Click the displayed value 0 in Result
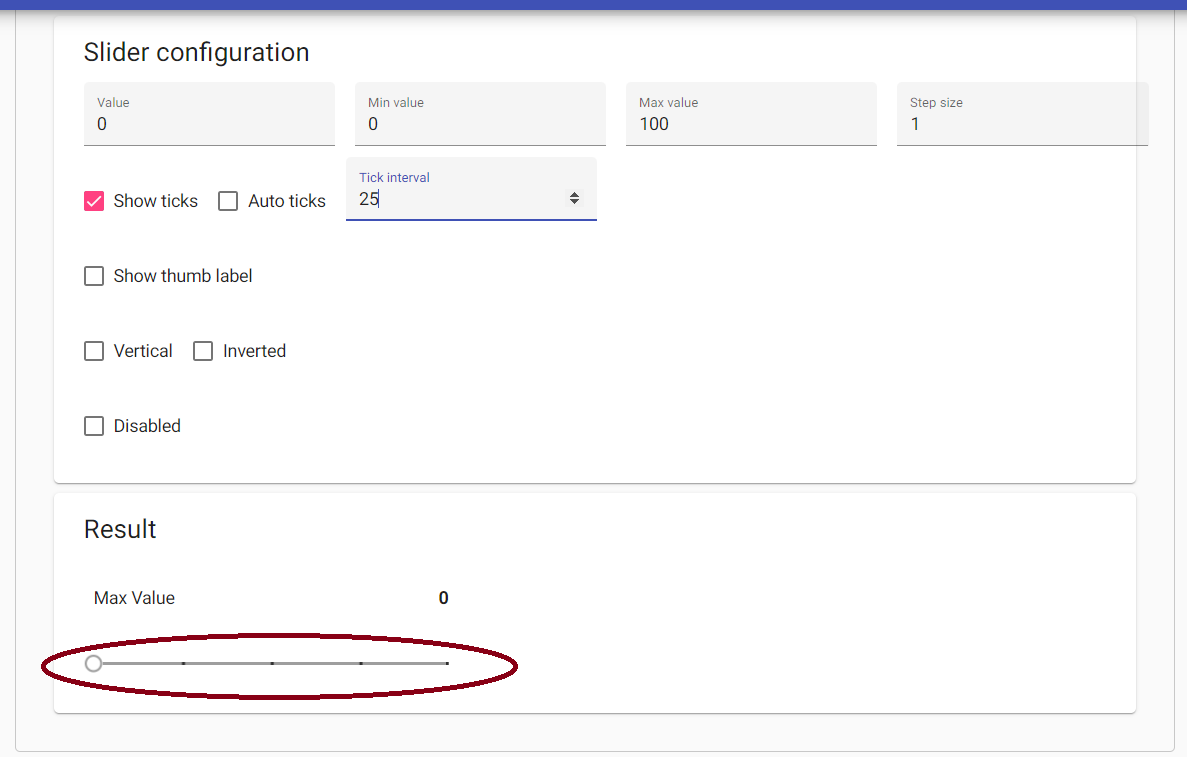This screenshot has height=757, width=1187. tap(443, 597)
